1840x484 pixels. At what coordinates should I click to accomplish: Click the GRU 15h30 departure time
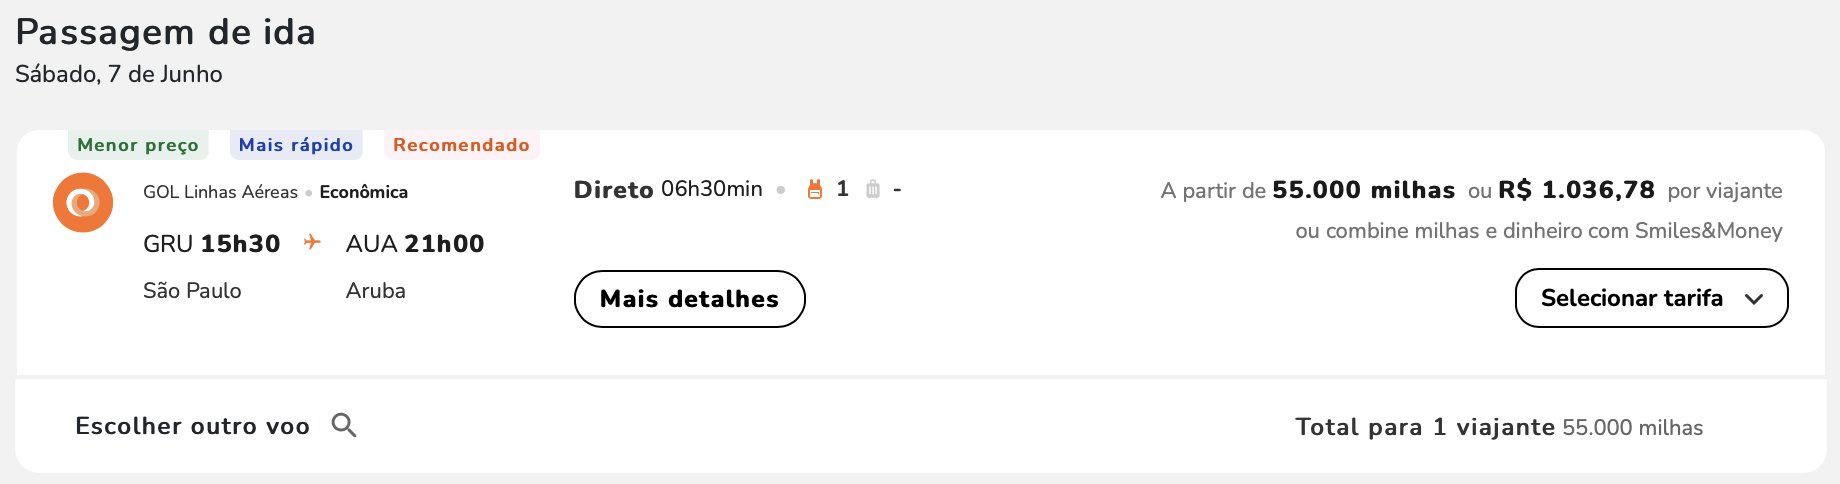(212, 243)
